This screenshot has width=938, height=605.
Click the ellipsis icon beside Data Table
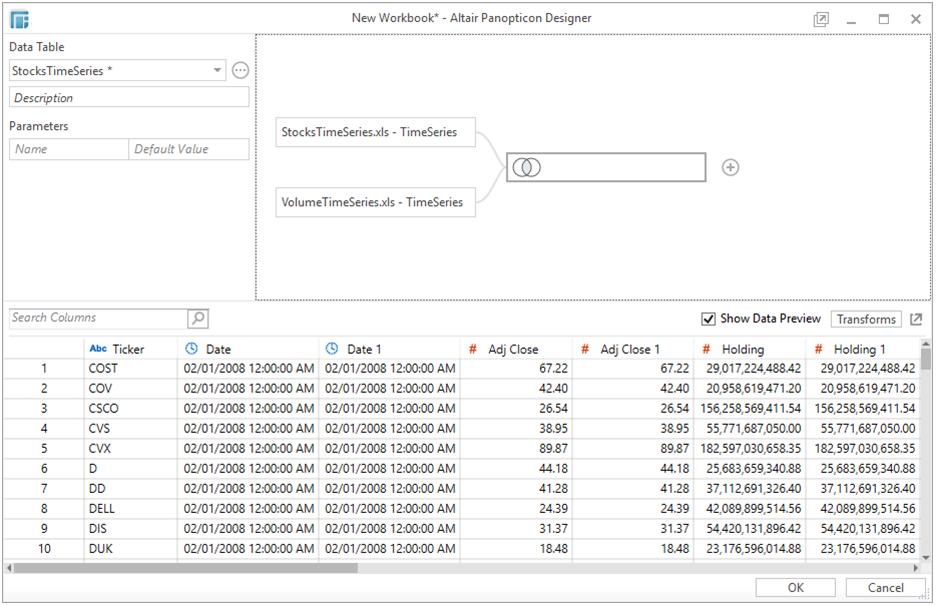pos(240,71)
